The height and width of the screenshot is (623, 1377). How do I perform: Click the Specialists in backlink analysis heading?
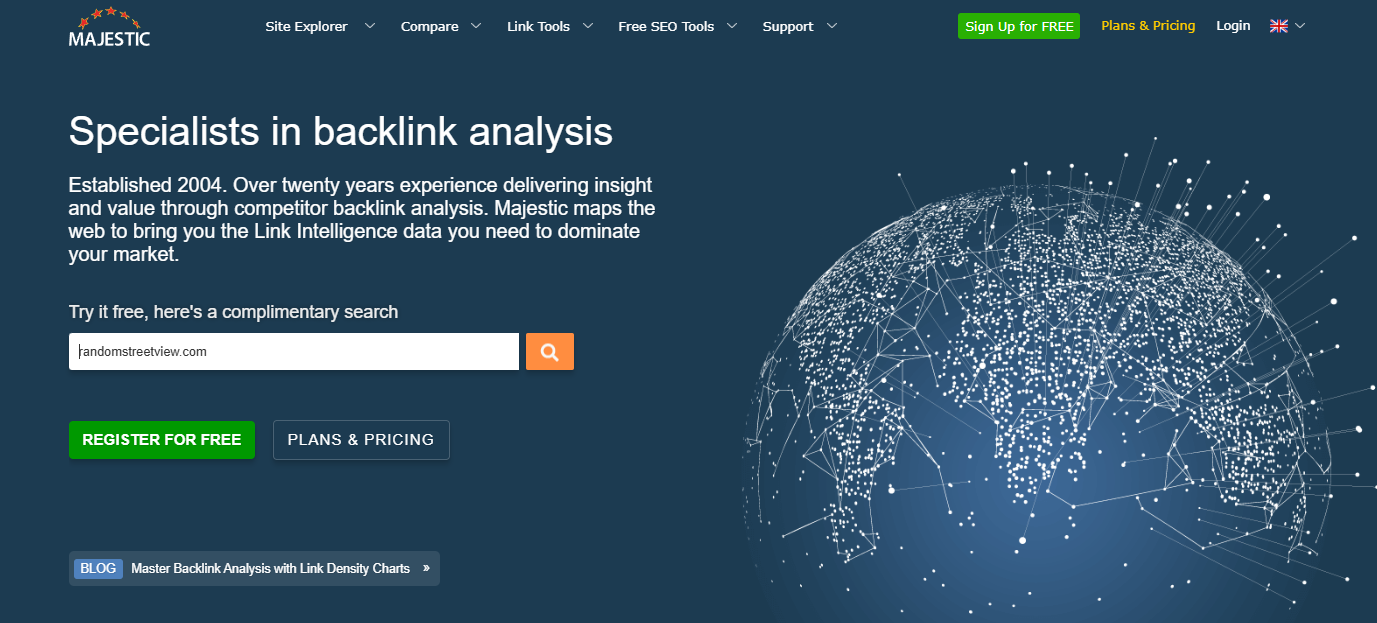click(341, 132)
